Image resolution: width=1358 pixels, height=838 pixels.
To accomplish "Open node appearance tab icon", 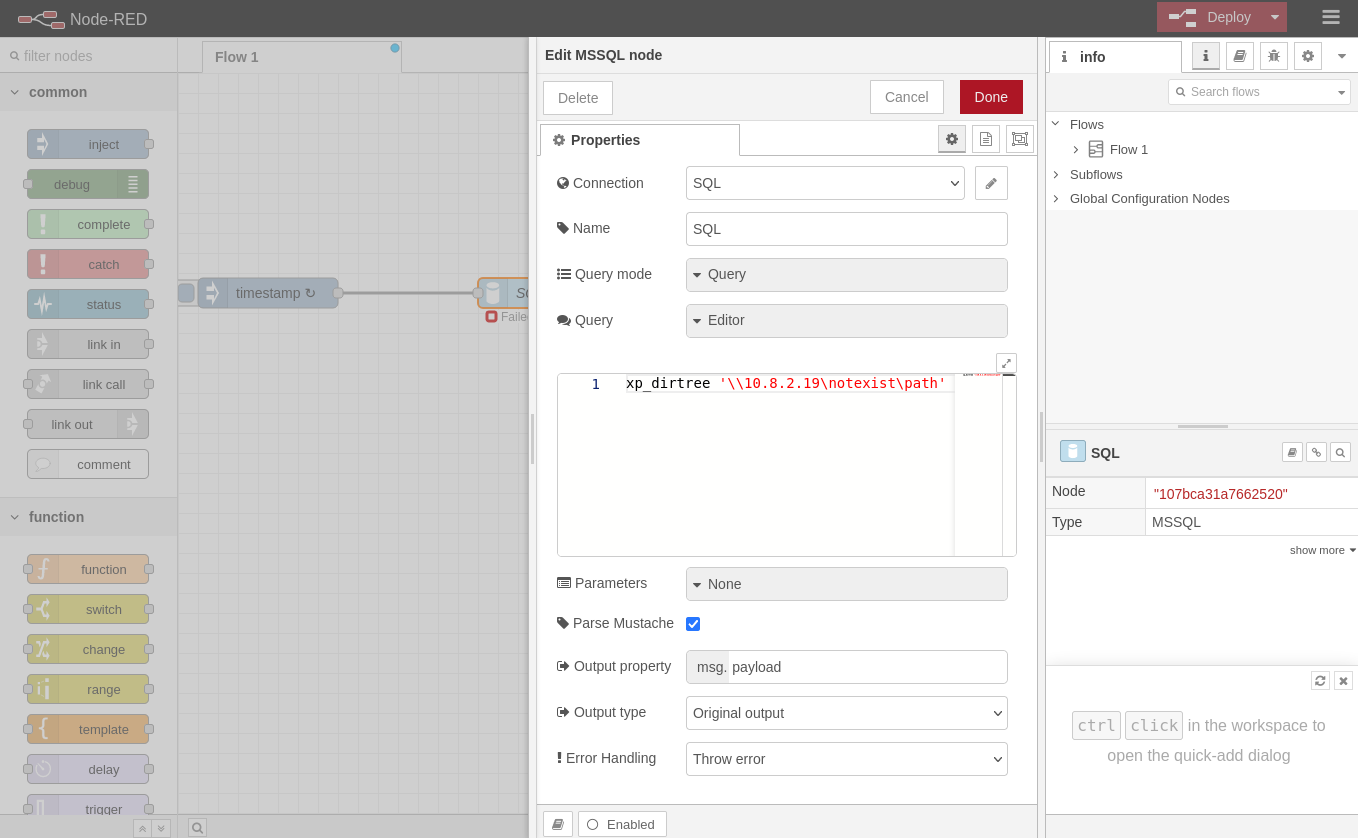I will tap(1020, 139).
